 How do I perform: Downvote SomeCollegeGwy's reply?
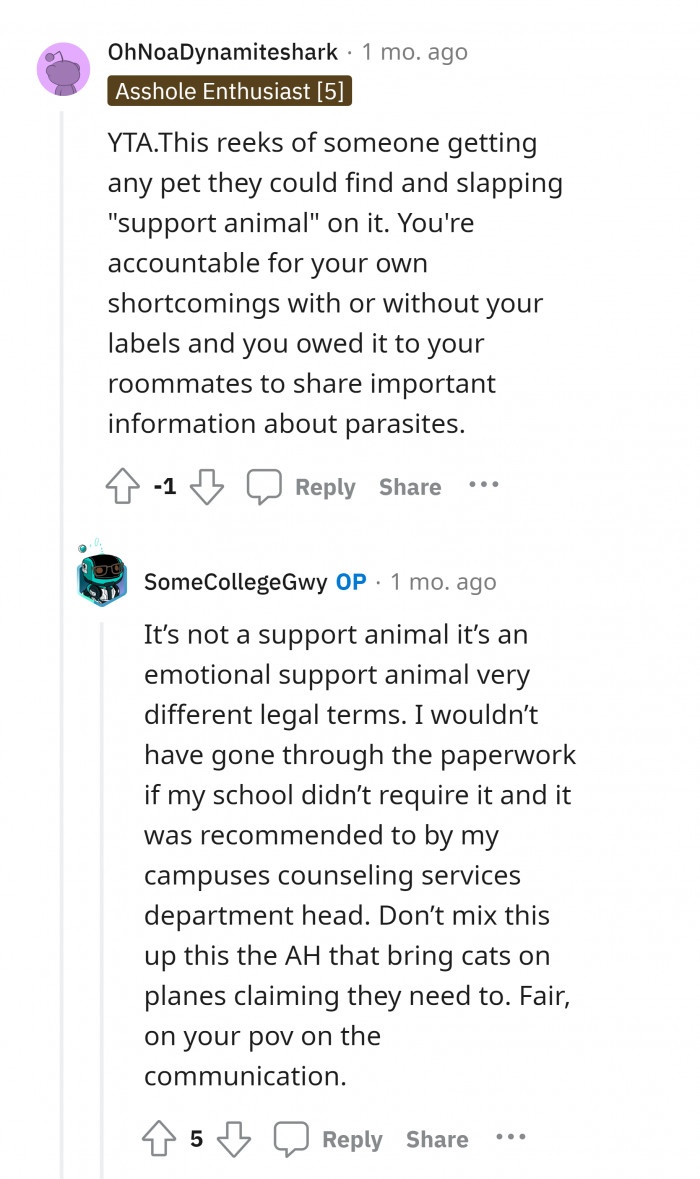233,1139
